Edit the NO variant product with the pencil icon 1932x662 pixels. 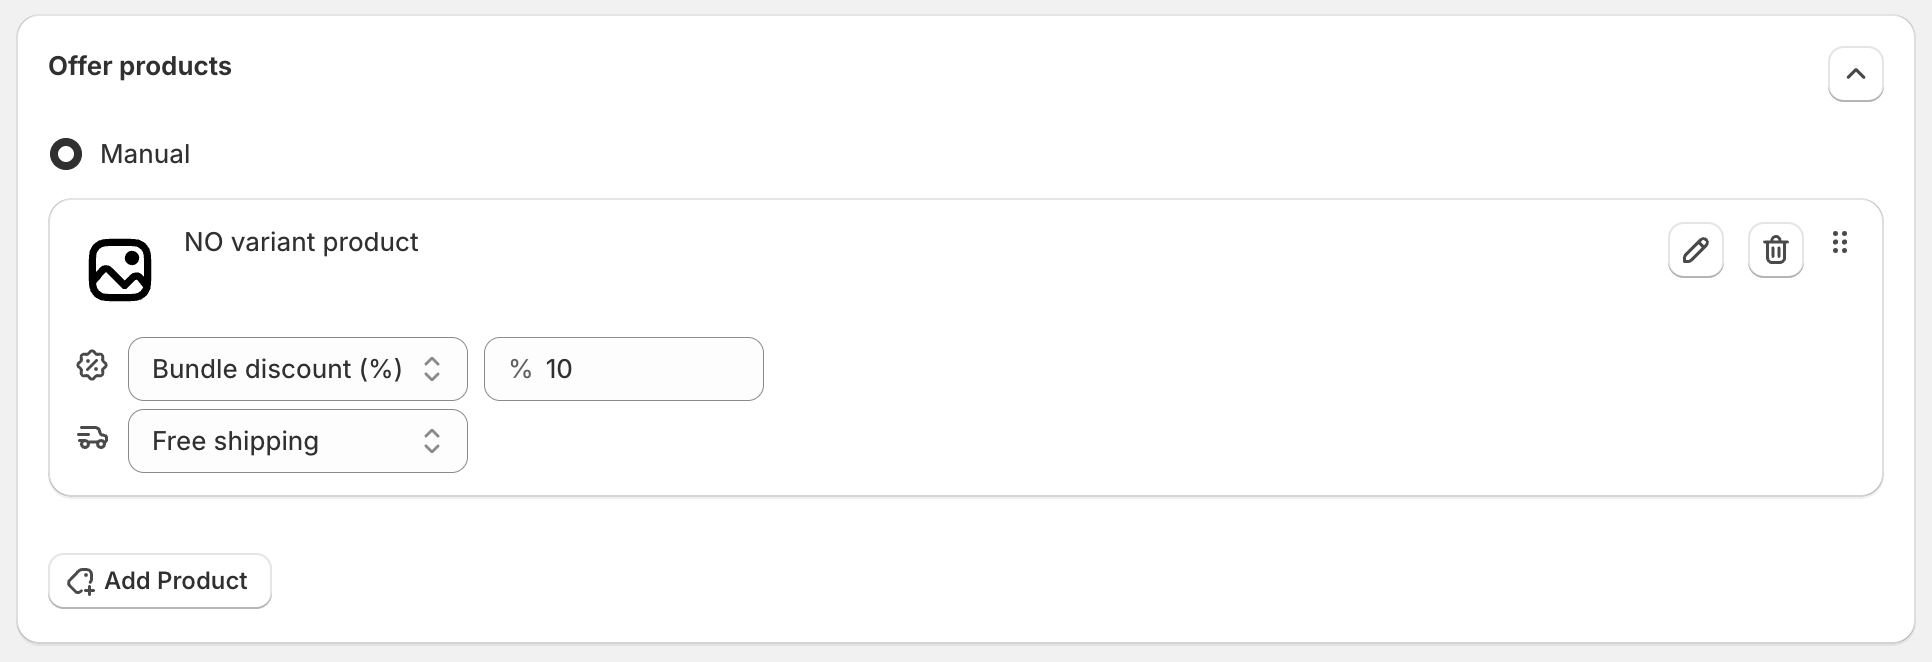coord(1695,250)
